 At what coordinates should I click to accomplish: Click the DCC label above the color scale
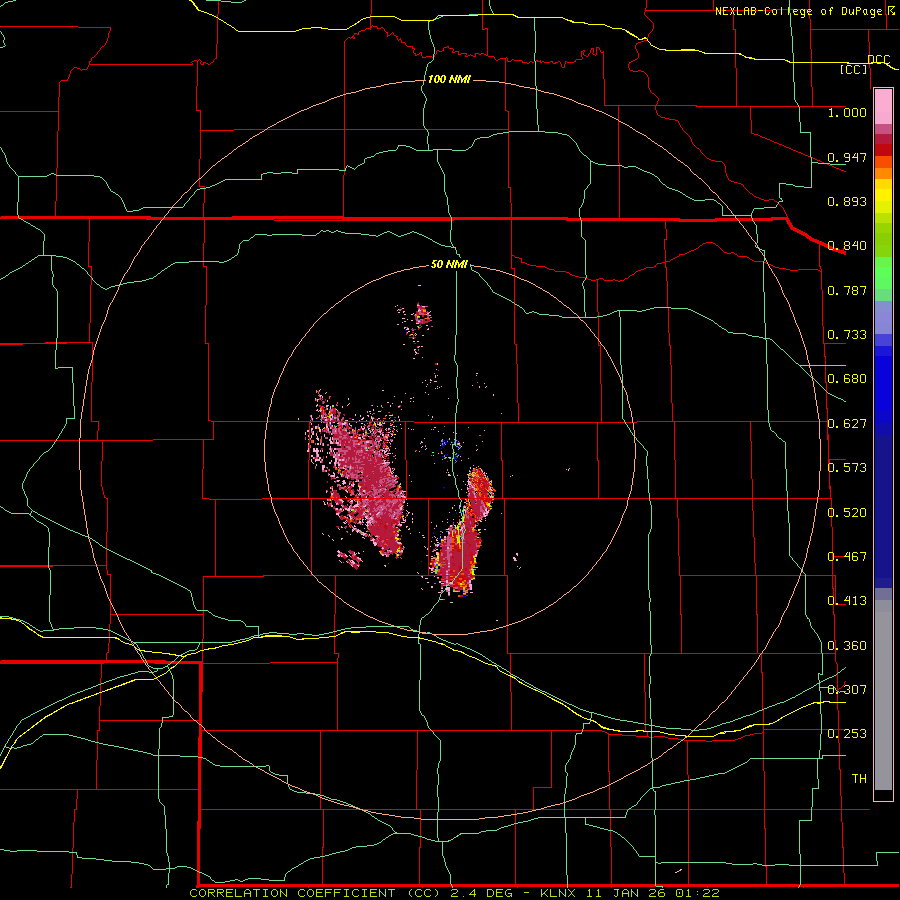click(x=878, y=59)
